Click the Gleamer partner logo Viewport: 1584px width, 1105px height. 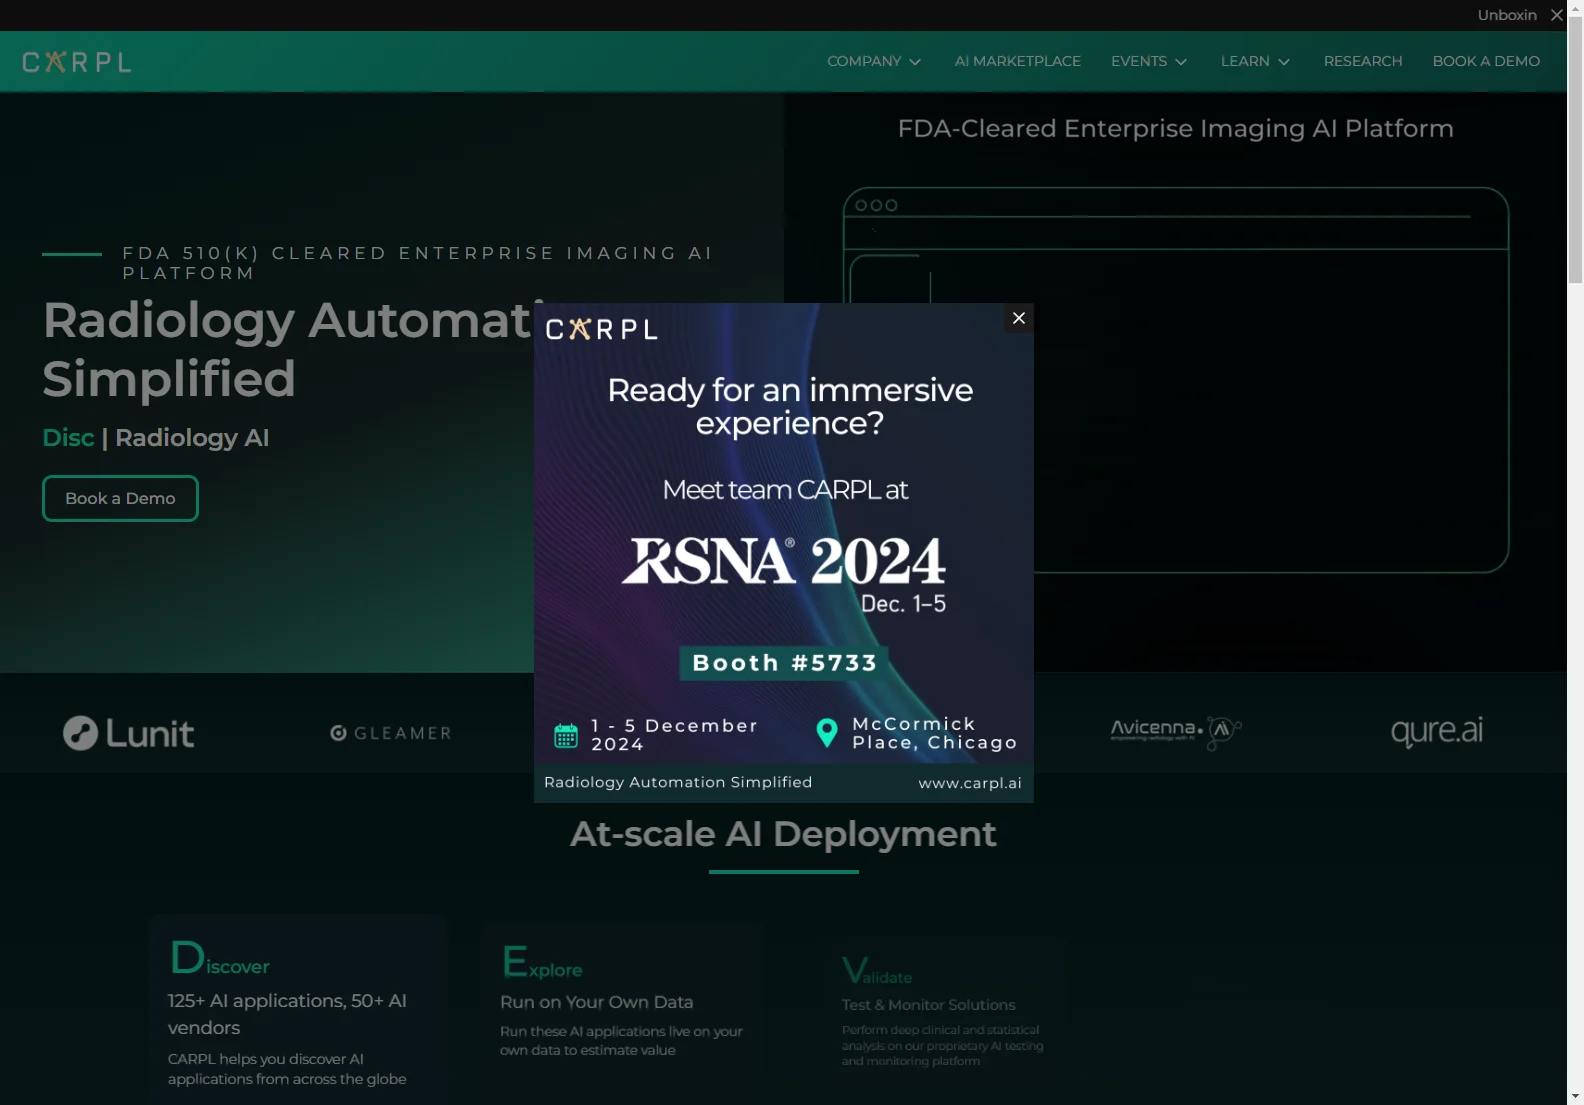[x=390, y=733]
